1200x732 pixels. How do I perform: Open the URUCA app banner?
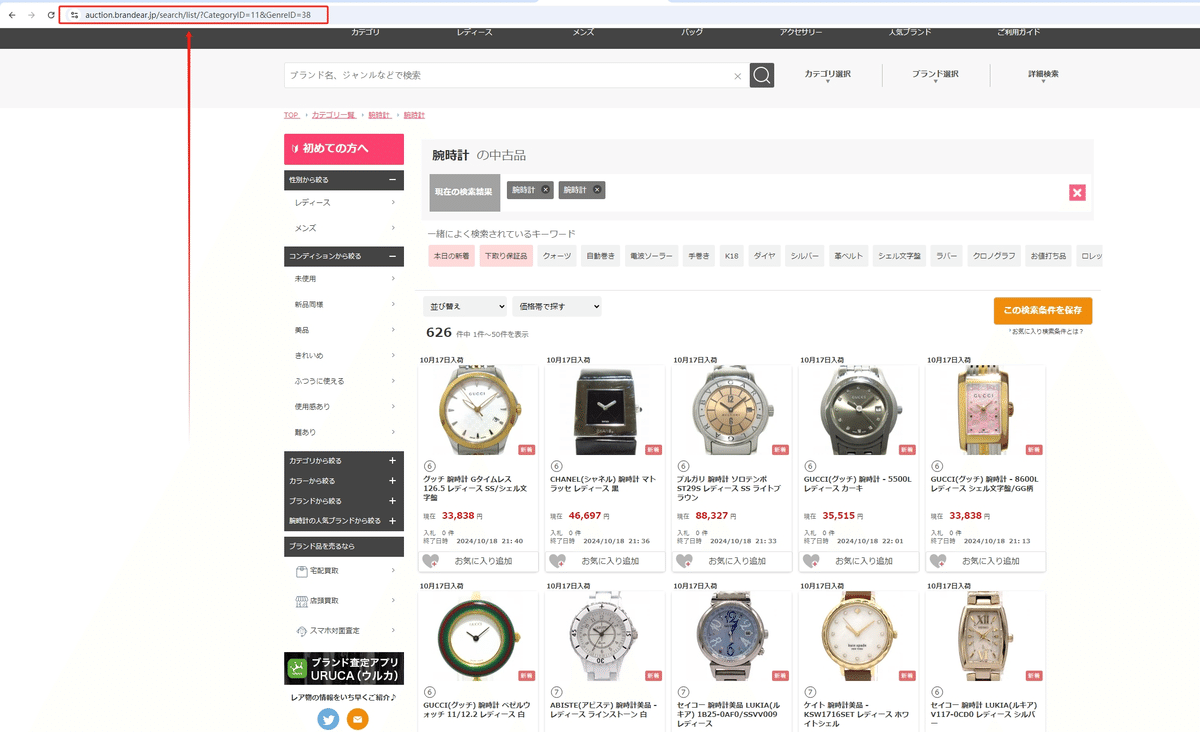(x=344, y=668)
